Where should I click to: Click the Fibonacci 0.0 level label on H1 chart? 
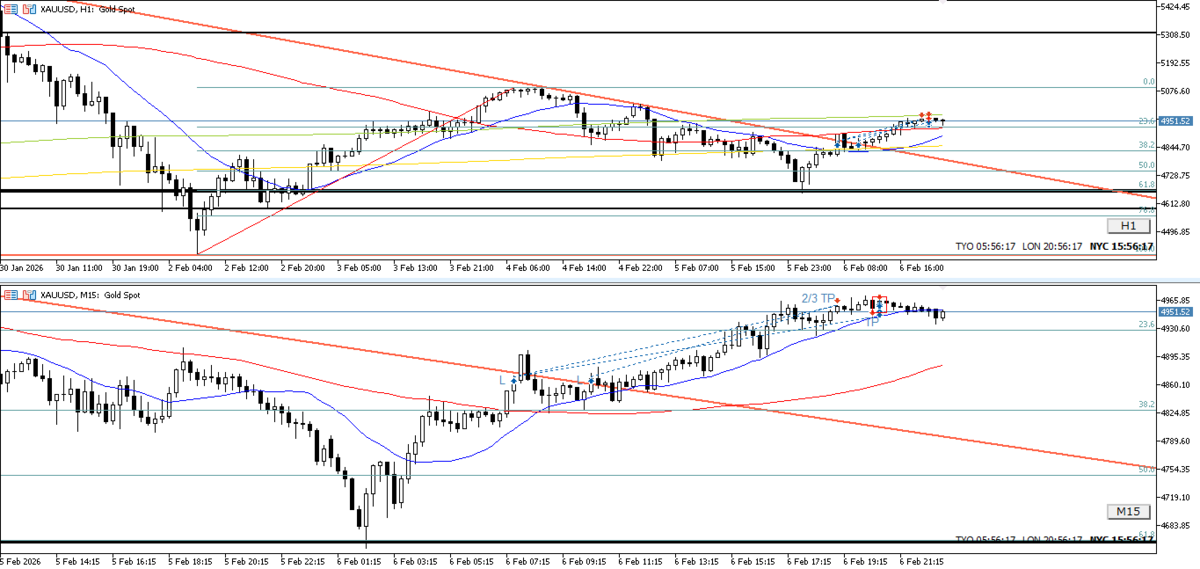click(x=1149, y=82)
